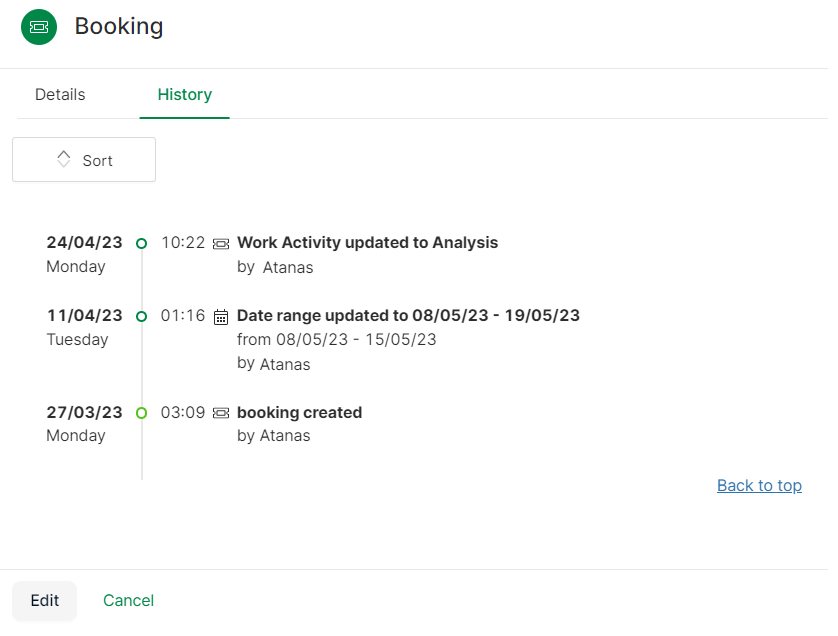Click the Cancel button

(128, 601)
